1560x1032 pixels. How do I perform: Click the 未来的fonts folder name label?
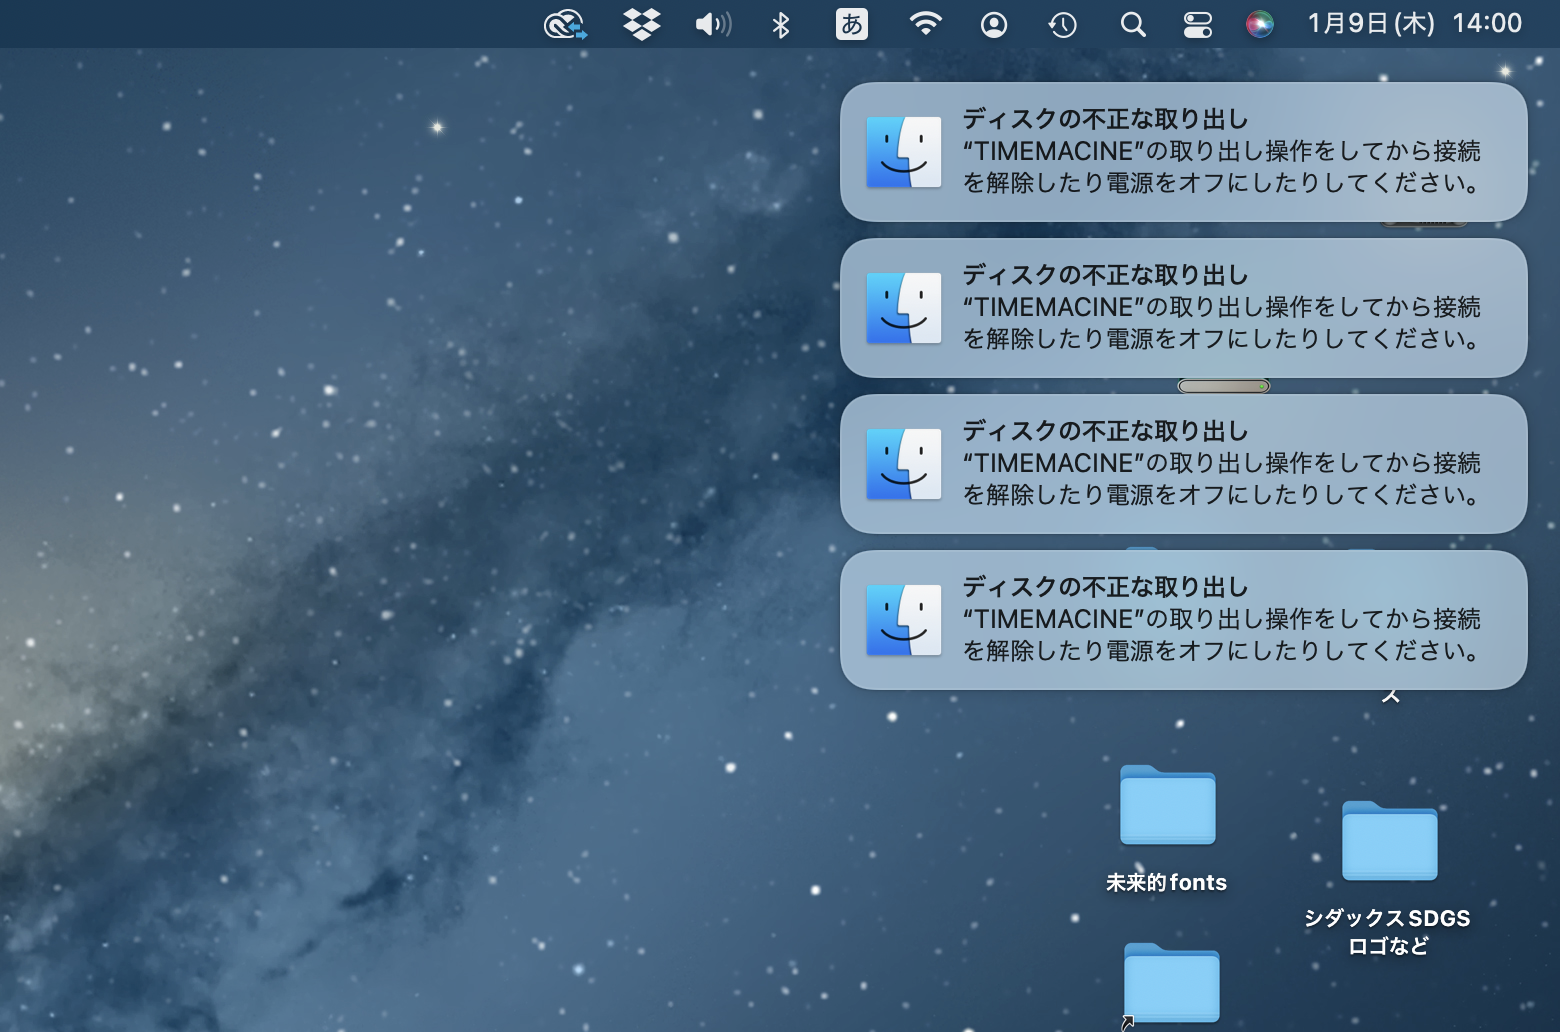click(1166, 883)
